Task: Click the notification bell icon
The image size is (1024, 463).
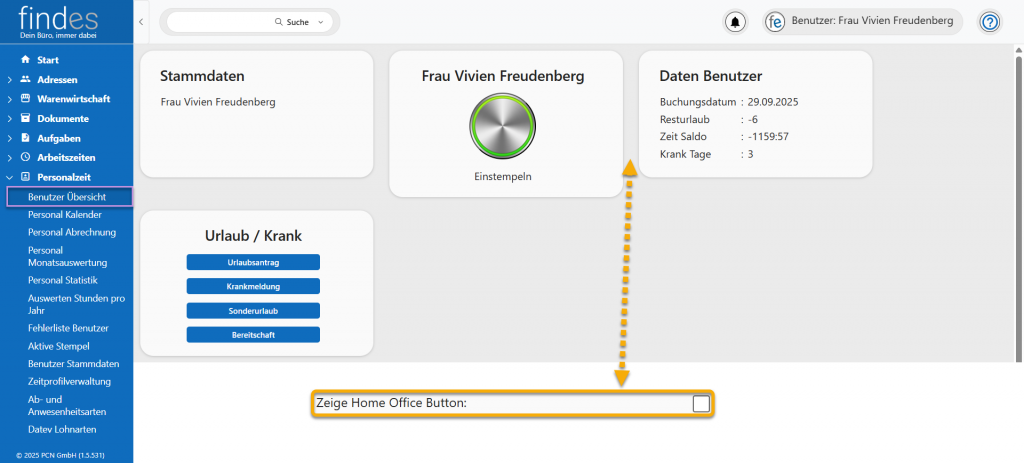Action: point(736,22)
